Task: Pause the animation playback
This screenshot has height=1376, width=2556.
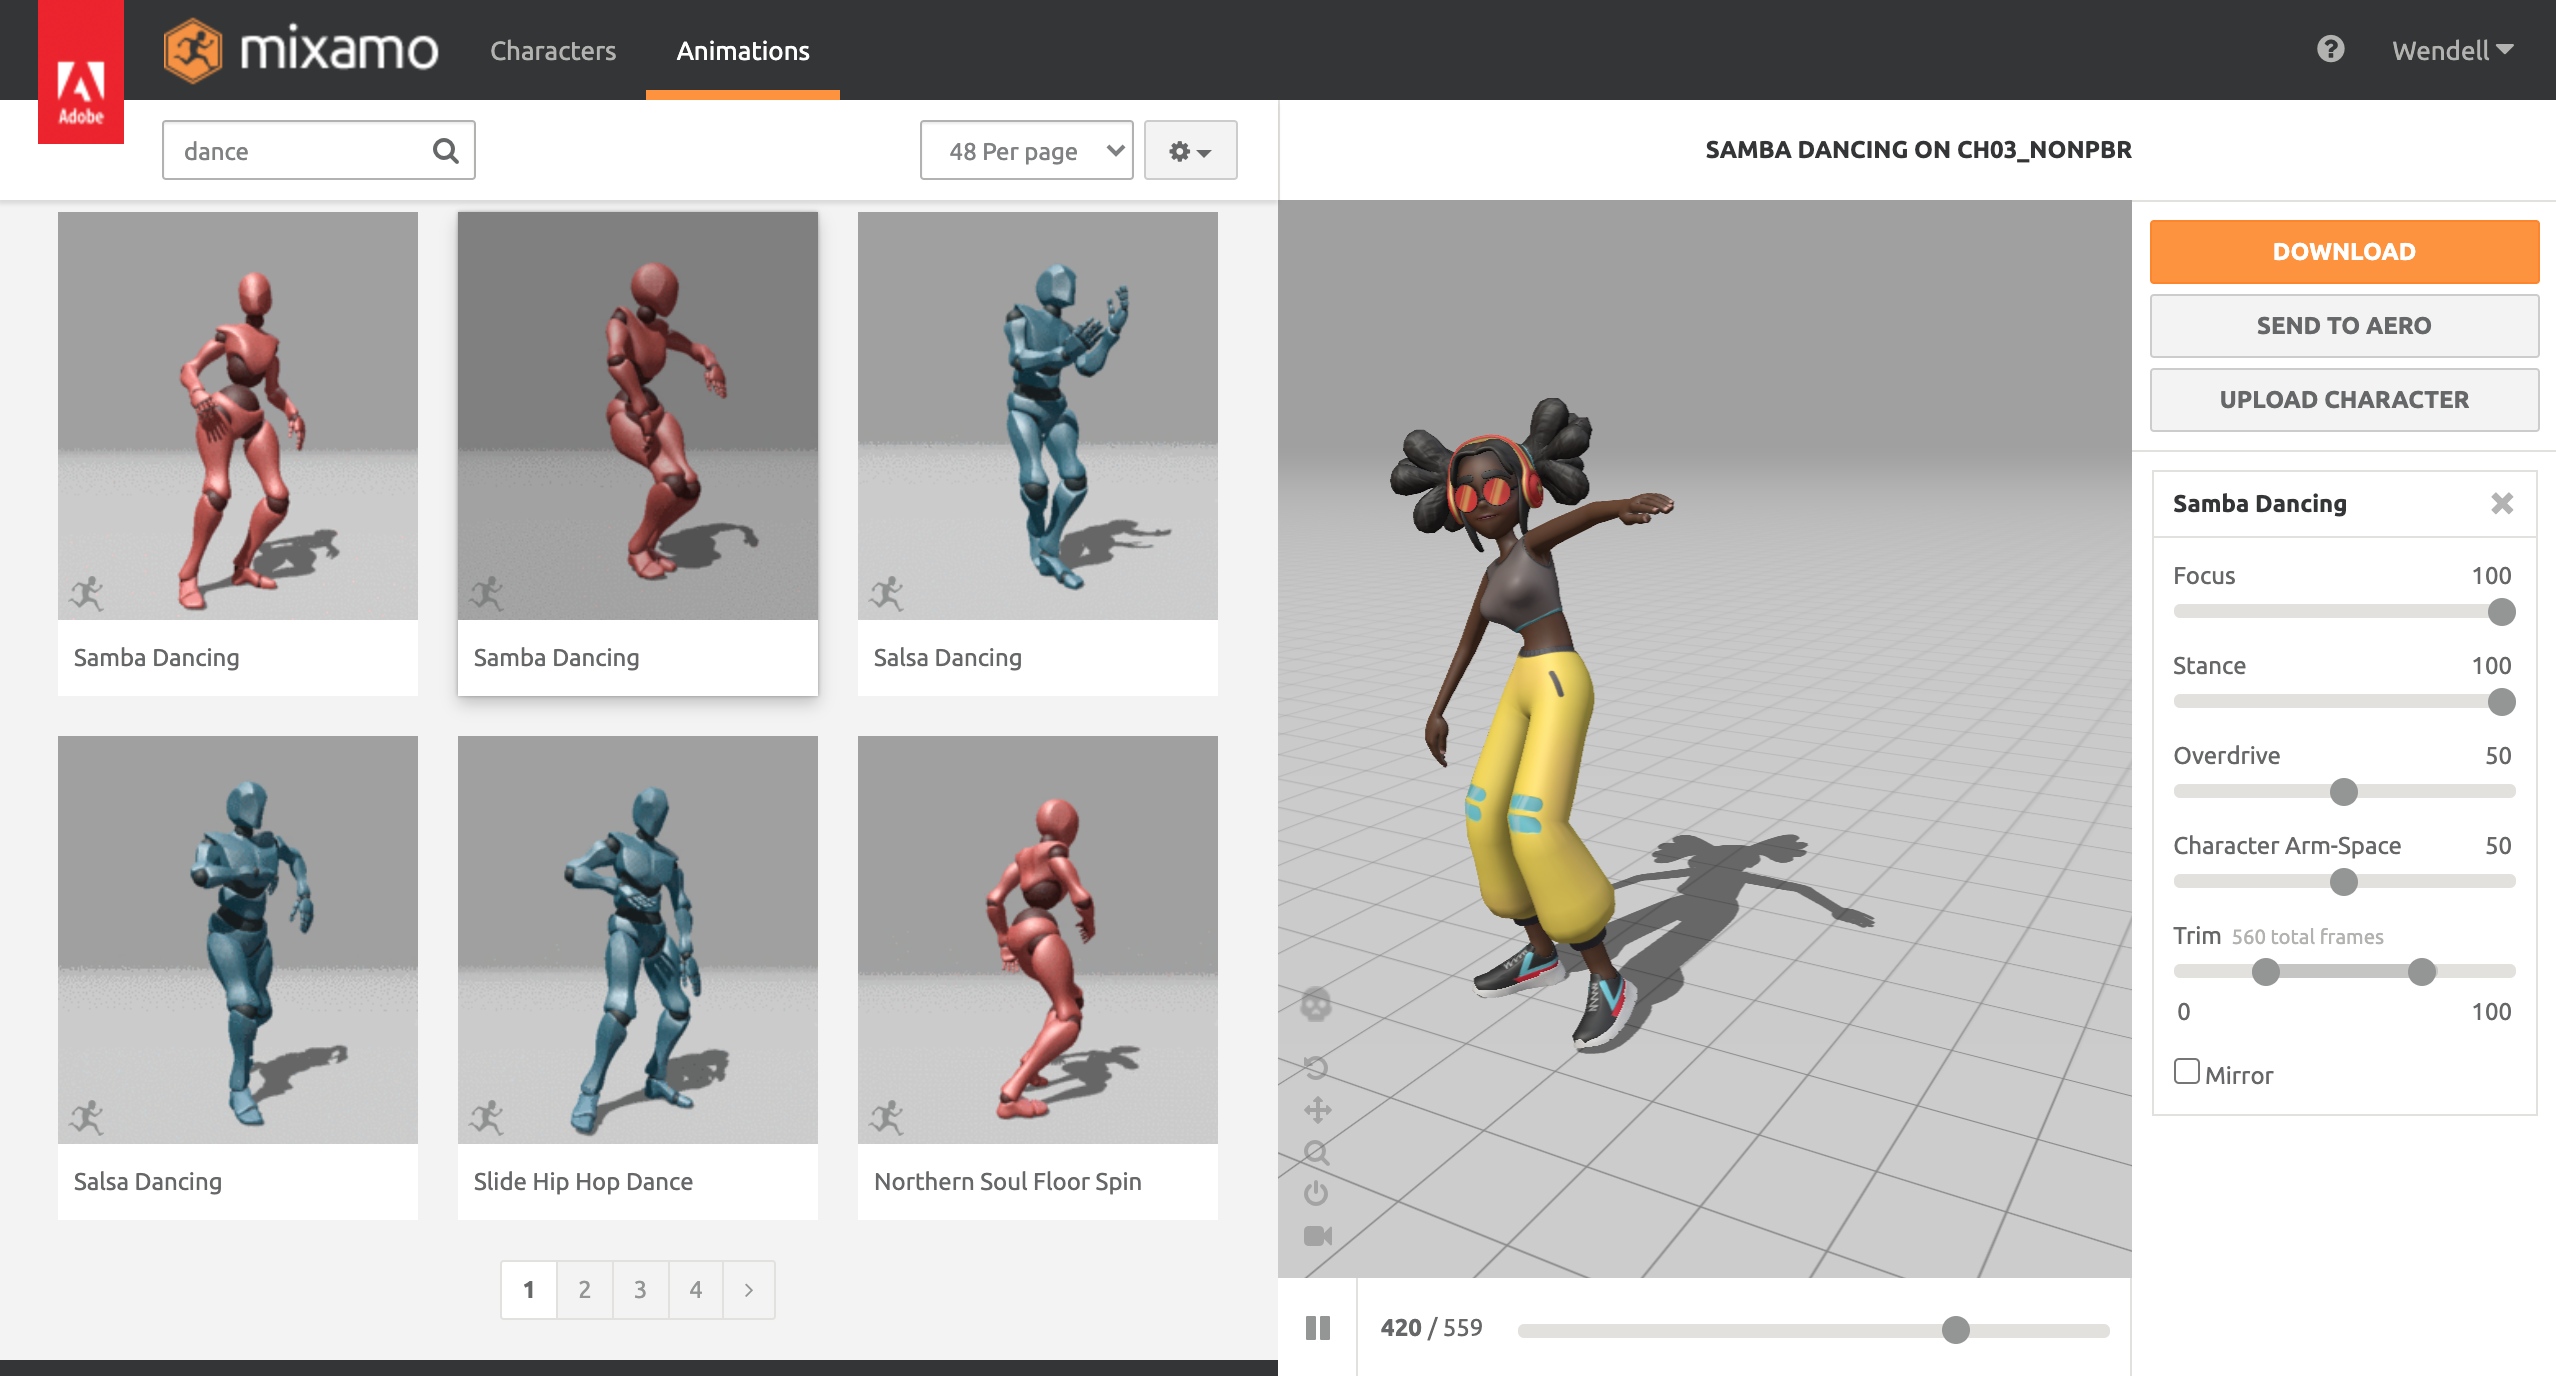Action: click(1317, 1328)
